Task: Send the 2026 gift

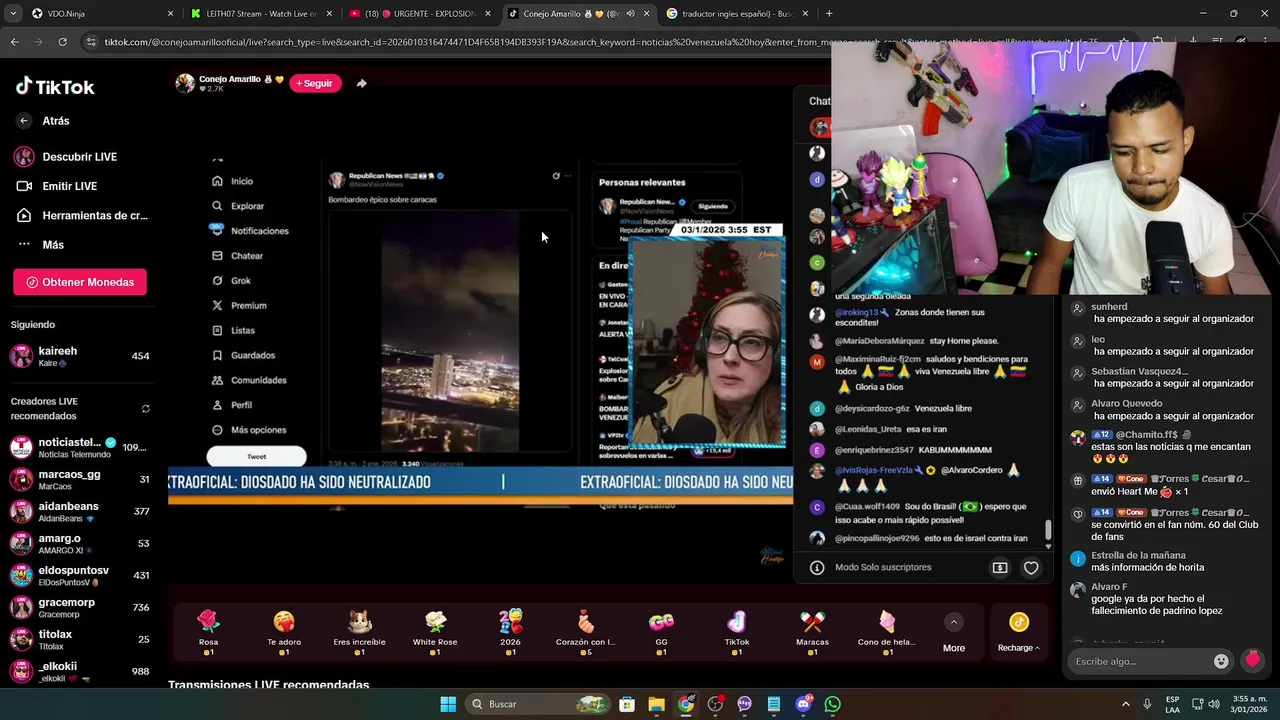Action: pos(510,632)
